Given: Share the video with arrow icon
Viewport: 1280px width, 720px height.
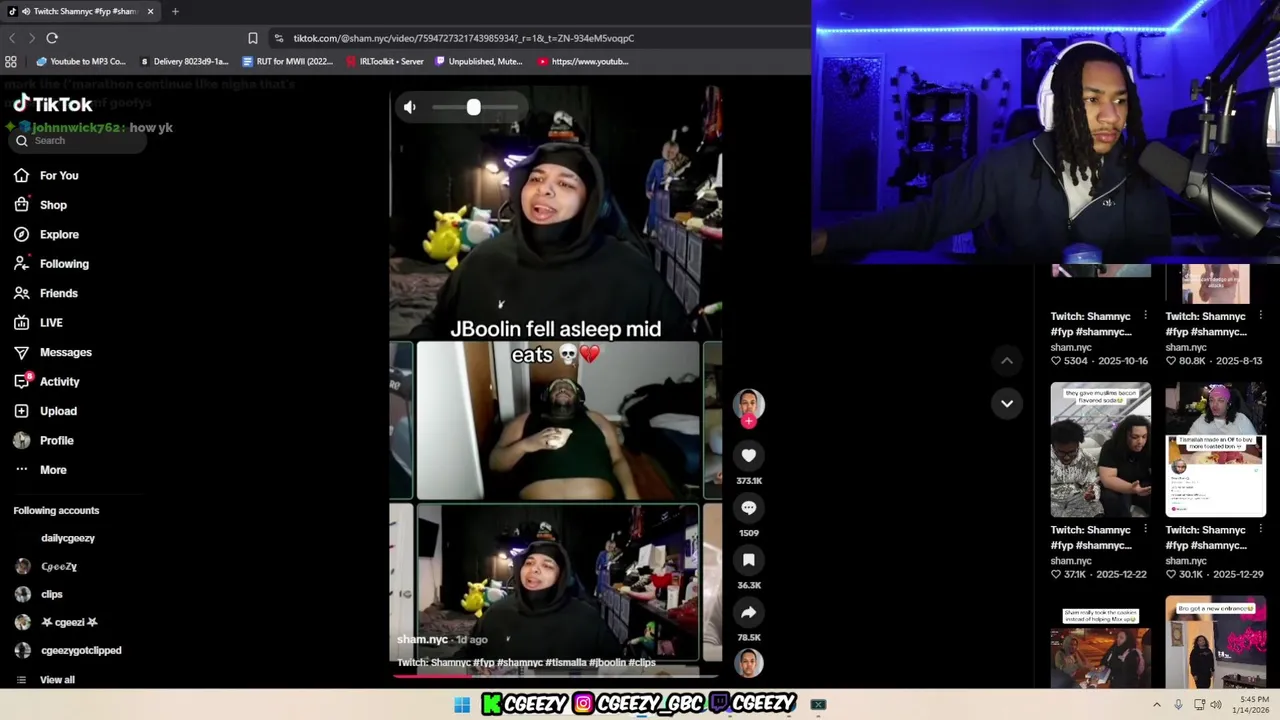Looking at the screenshot, I should (x=749, y=612).
